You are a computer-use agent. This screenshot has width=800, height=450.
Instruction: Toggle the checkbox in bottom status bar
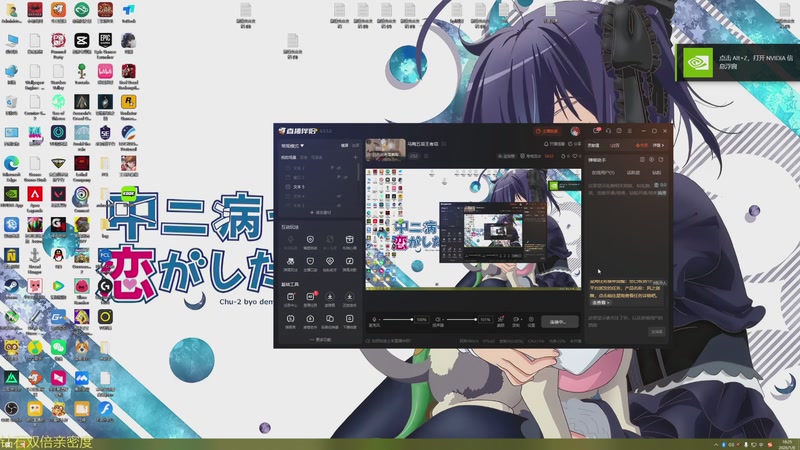[368, 341]
